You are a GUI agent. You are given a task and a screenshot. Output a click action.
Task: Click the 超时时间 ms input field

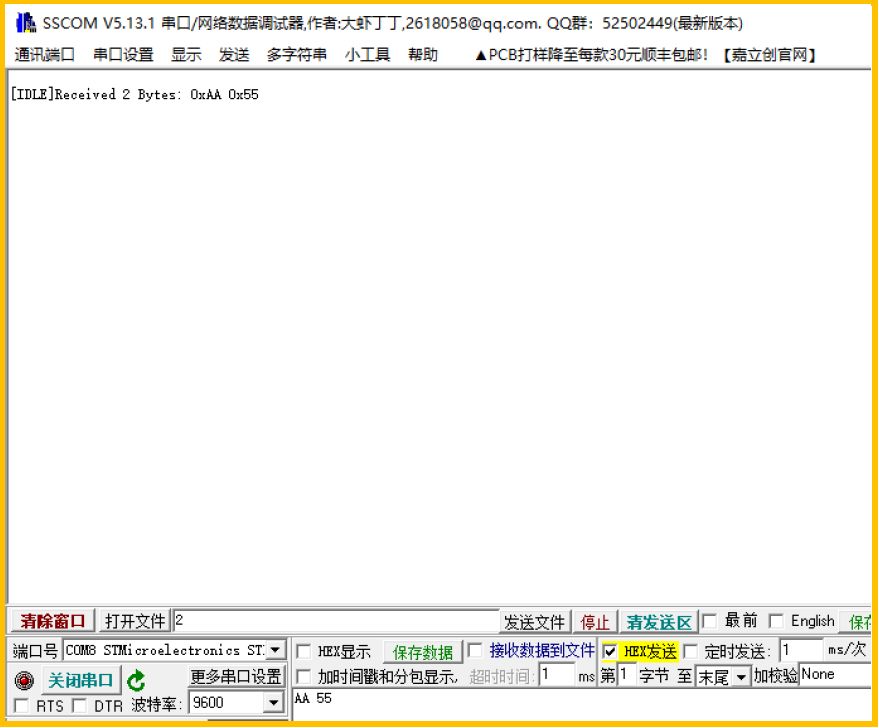(x=557, y=675)
